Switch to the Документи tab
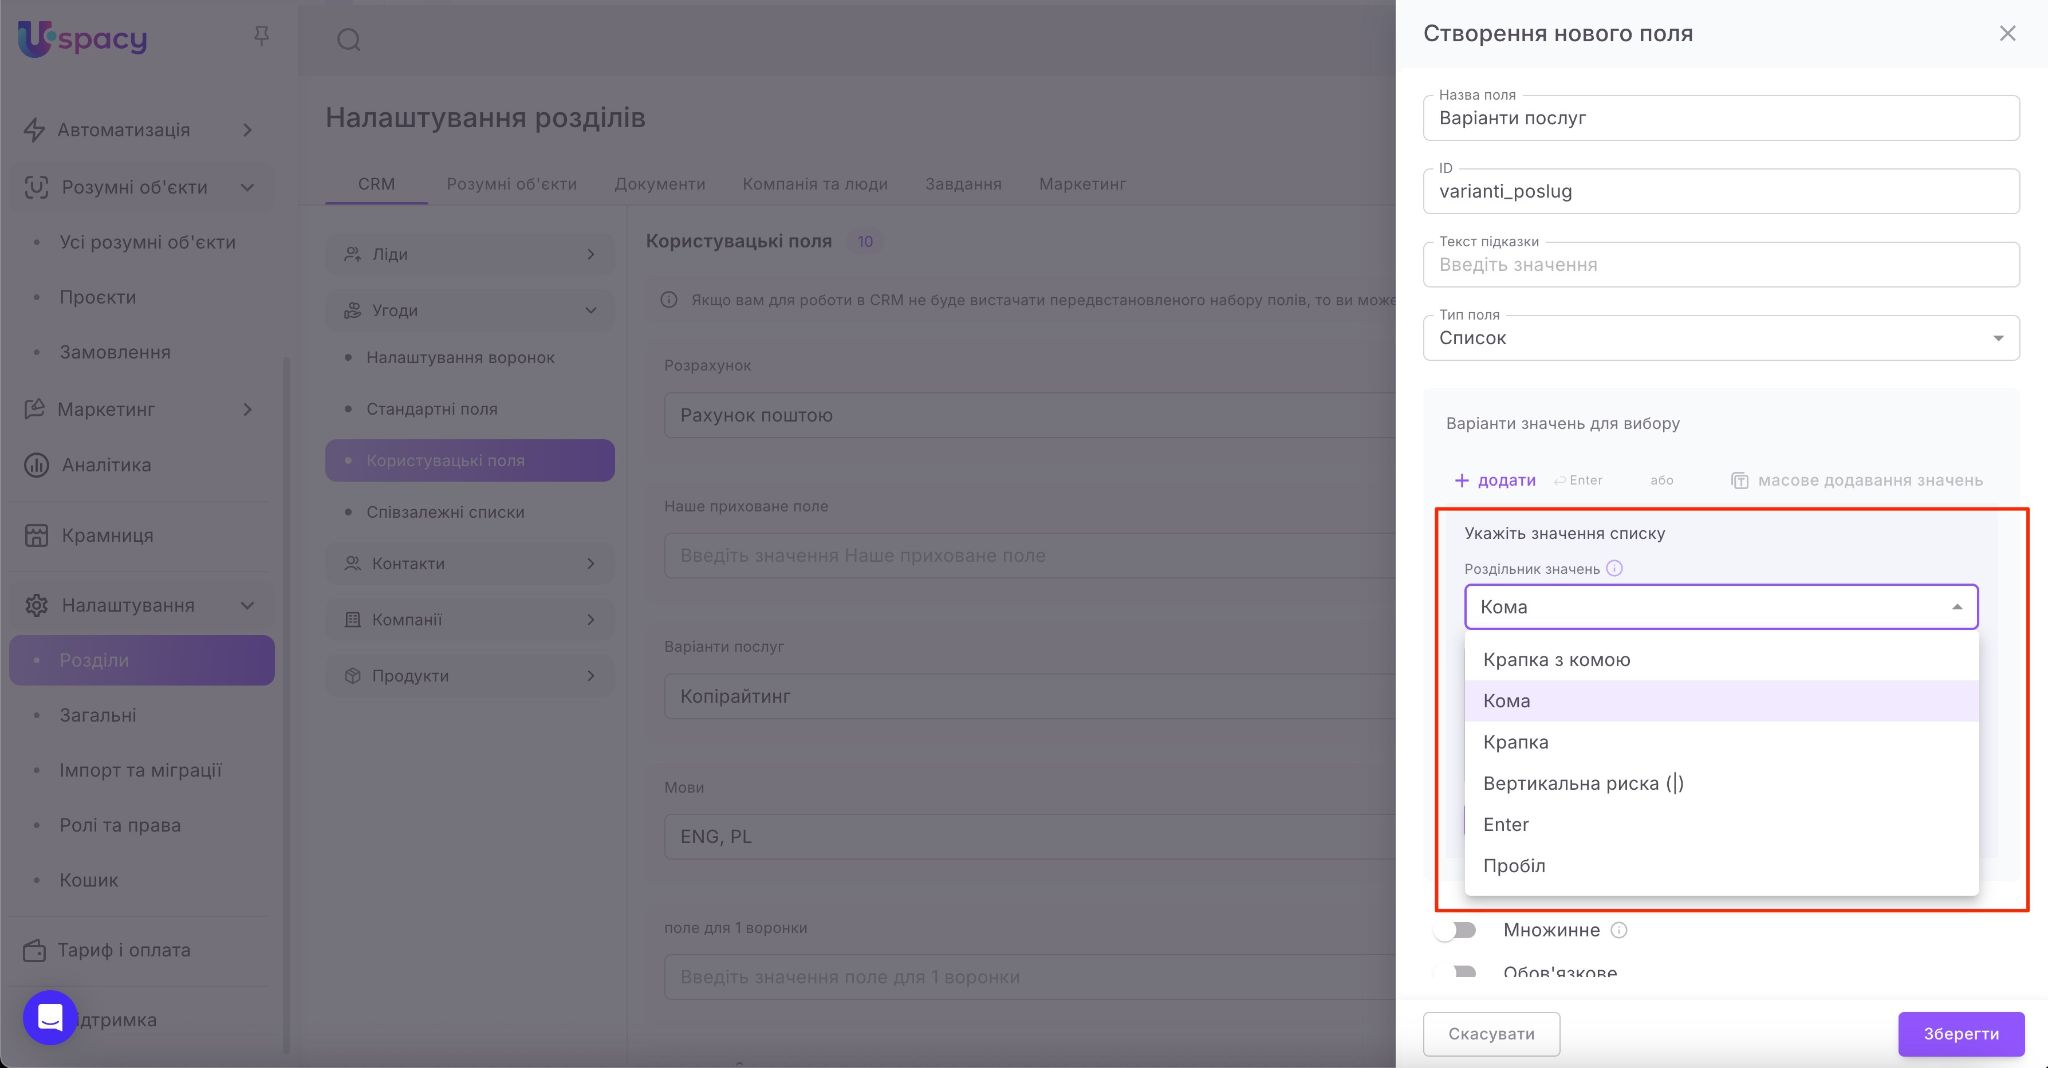The width and height of the screenshot is (2048, 1068). click(x=659, y=184)
